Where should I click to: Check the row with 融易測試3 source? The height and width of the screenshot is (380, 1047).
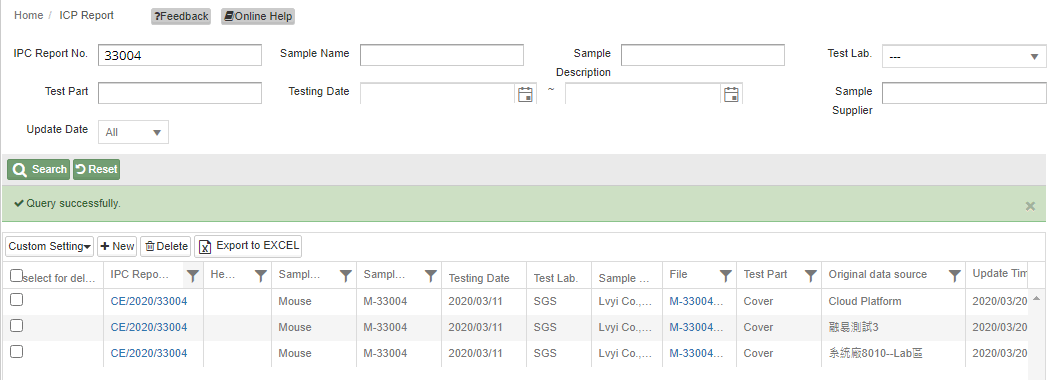pyautogui.click(x=17, y=325)
